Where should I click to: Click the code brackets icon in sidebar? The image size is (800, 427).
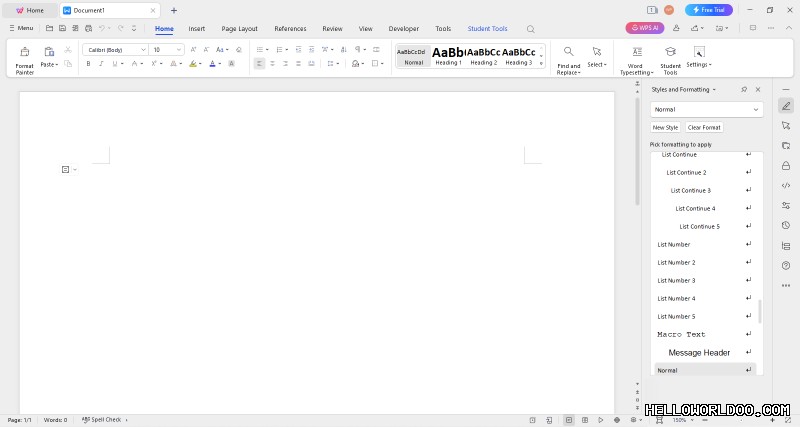(x=786, y=186)
